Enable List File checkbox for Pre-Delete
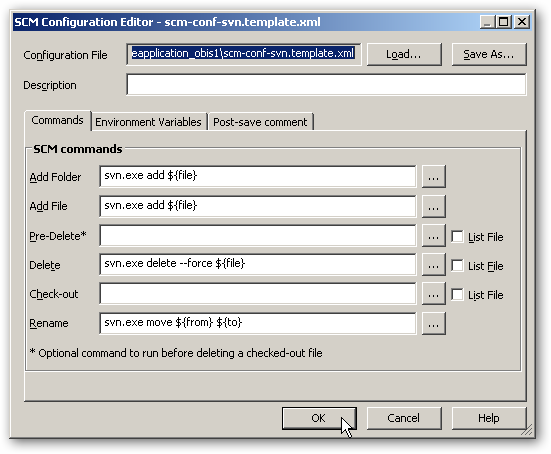 [457, 236]
